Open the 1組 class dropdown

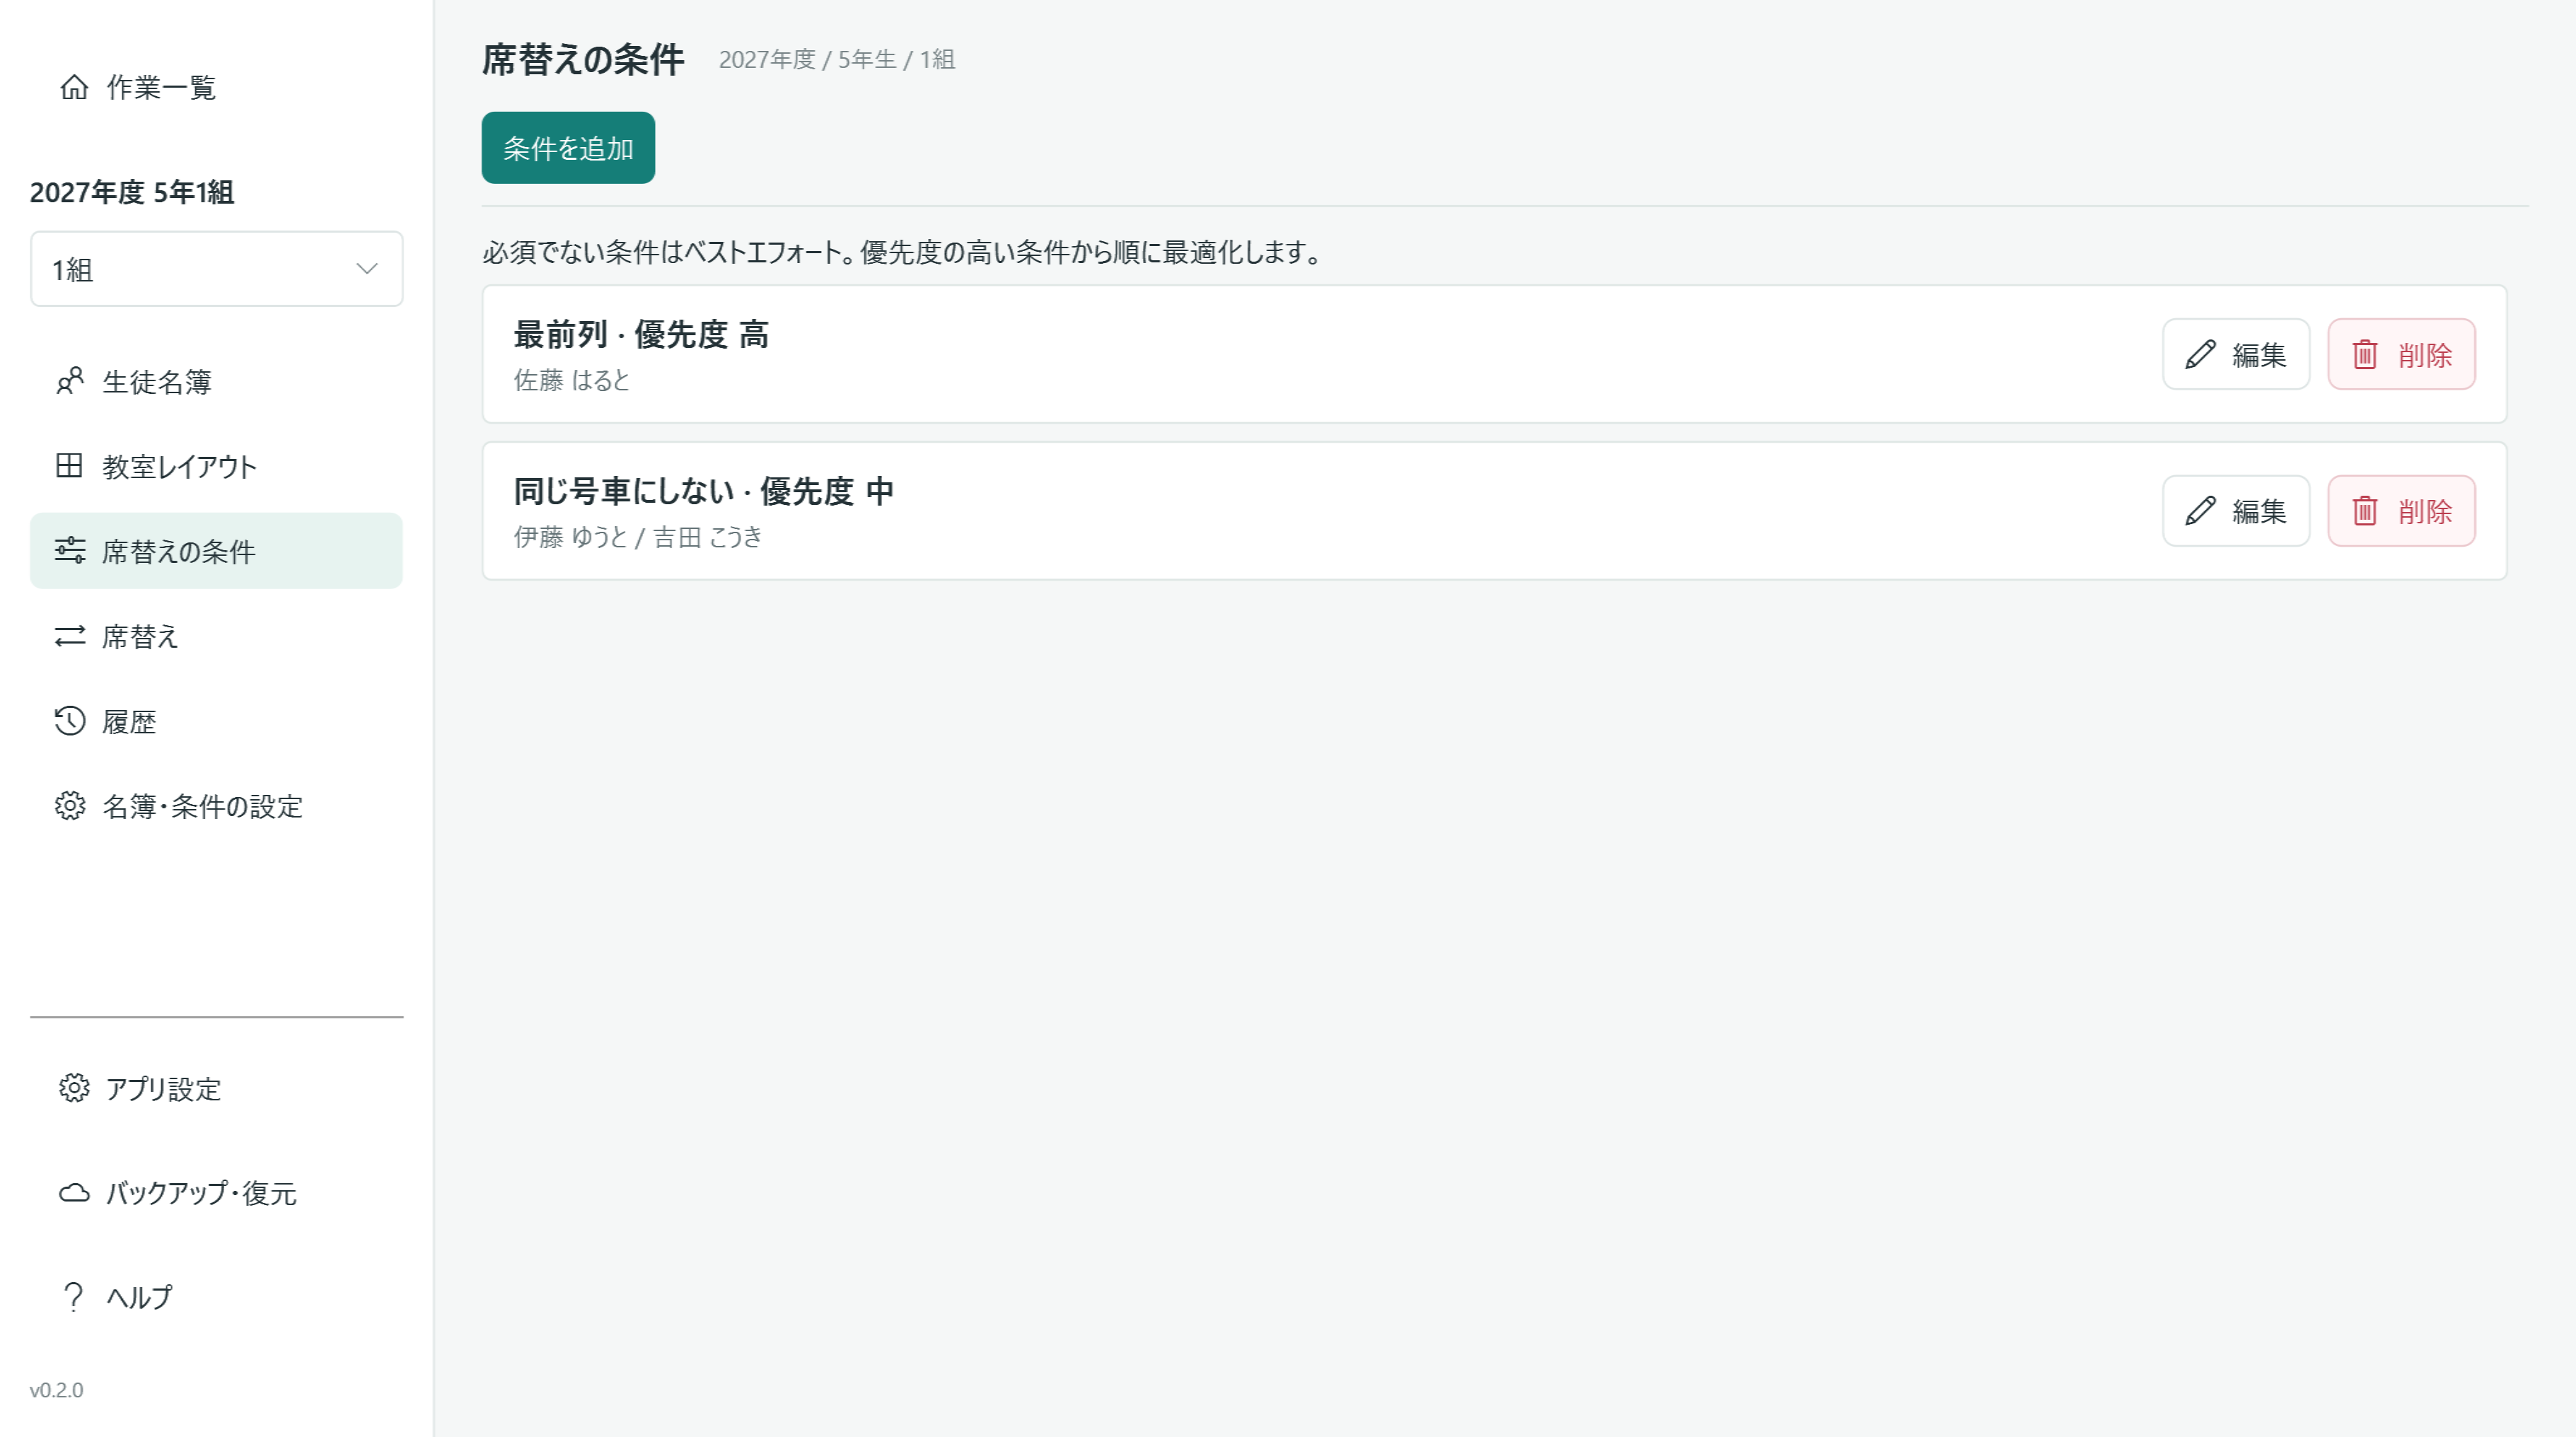(x=217, y=269)
